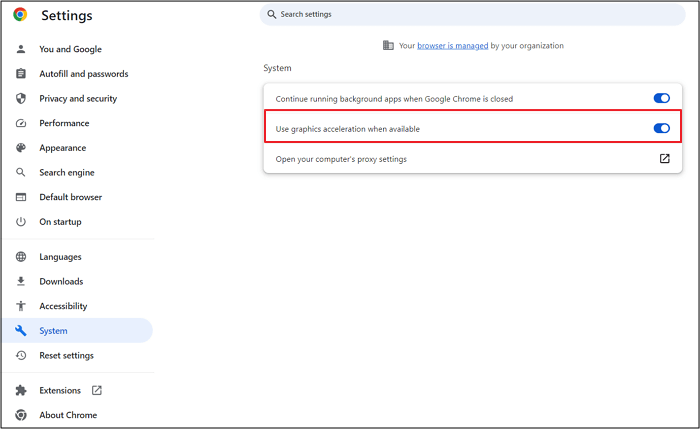Open the computer's proxy settings launch icon

(664, 159)
